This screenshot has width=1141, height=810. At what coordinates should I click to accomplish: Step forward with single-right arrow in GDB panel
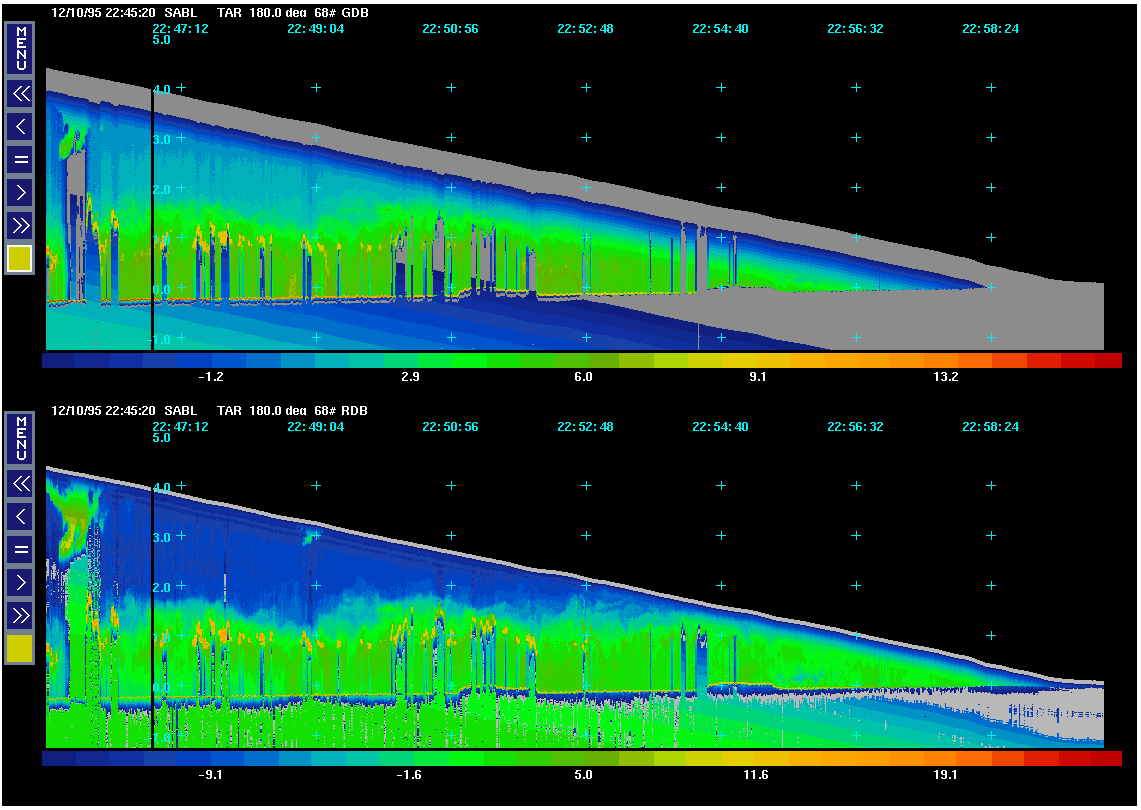click(20, 191)
